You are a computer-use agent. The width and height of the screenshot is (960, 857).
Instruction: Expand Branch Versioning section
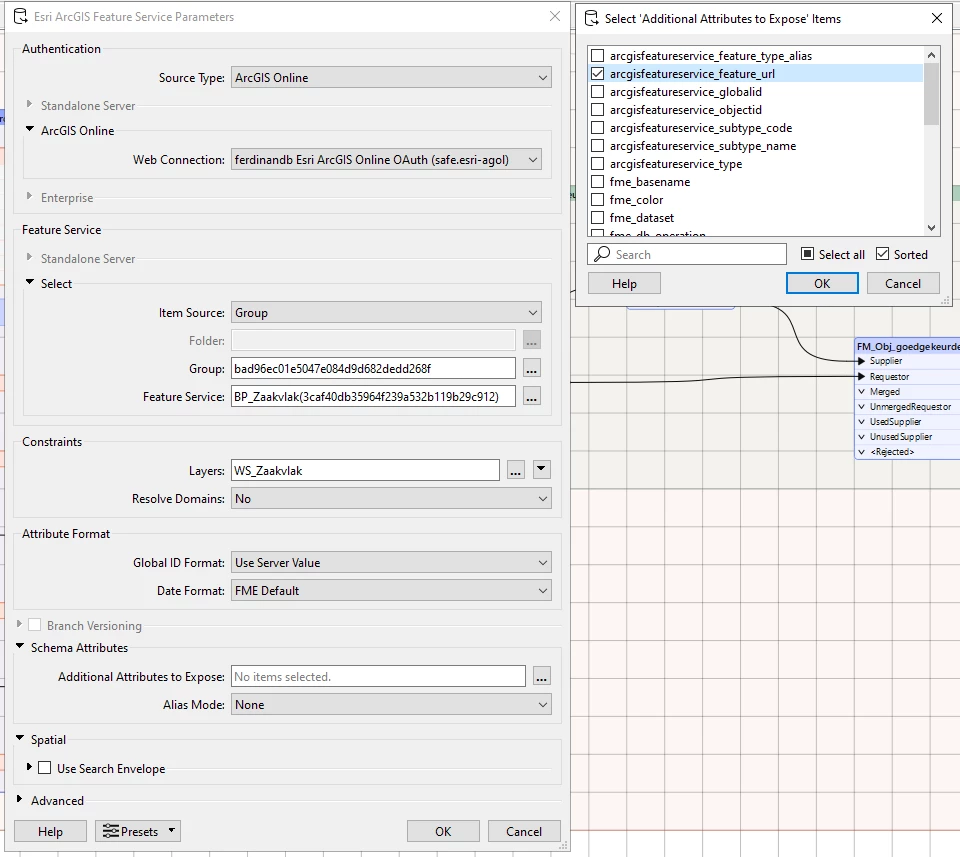pyautogui.click(x=19, y=624)
